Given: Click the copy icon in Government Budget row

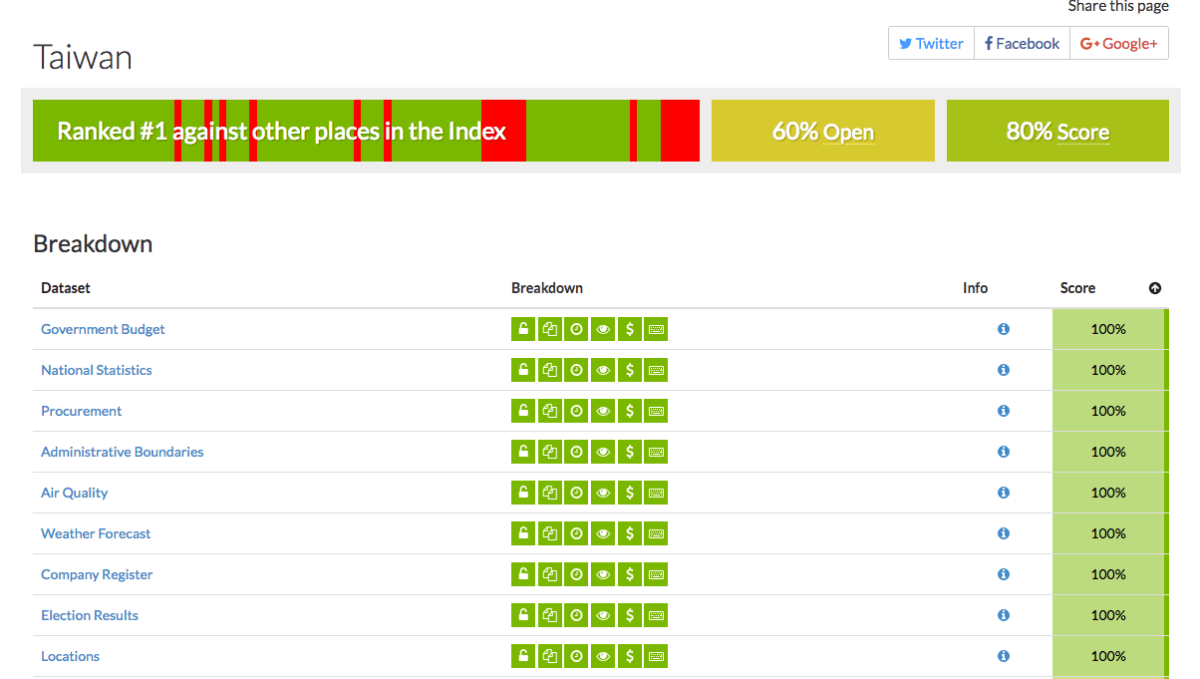Looking at the screenshot, I should pyautogui.click(x=549, y=329).
